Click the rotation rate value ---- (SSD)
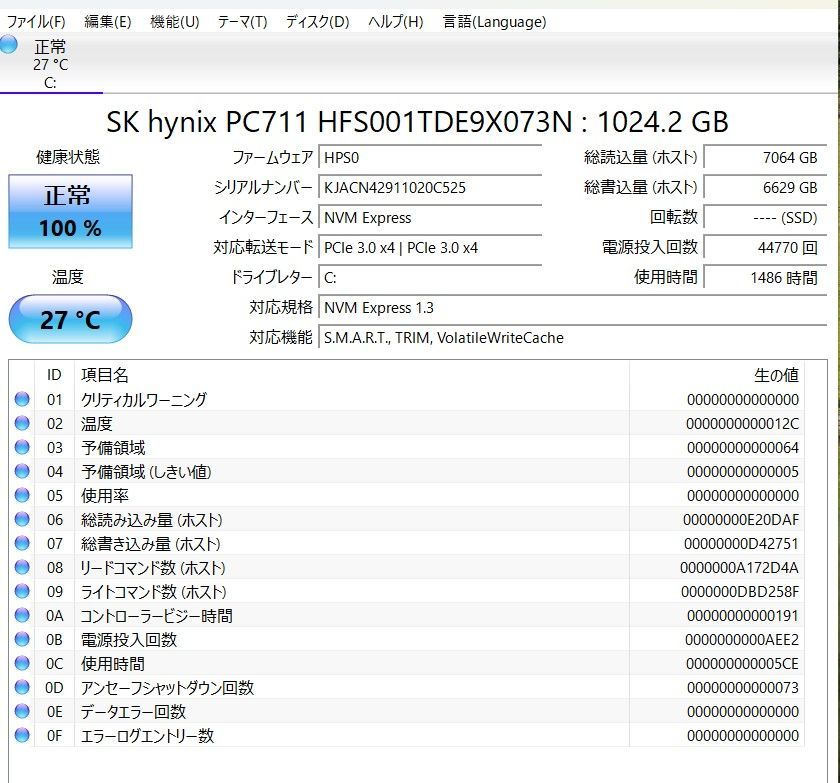The height and width of the screenshot is (783, 840). [x=765, y=218]
